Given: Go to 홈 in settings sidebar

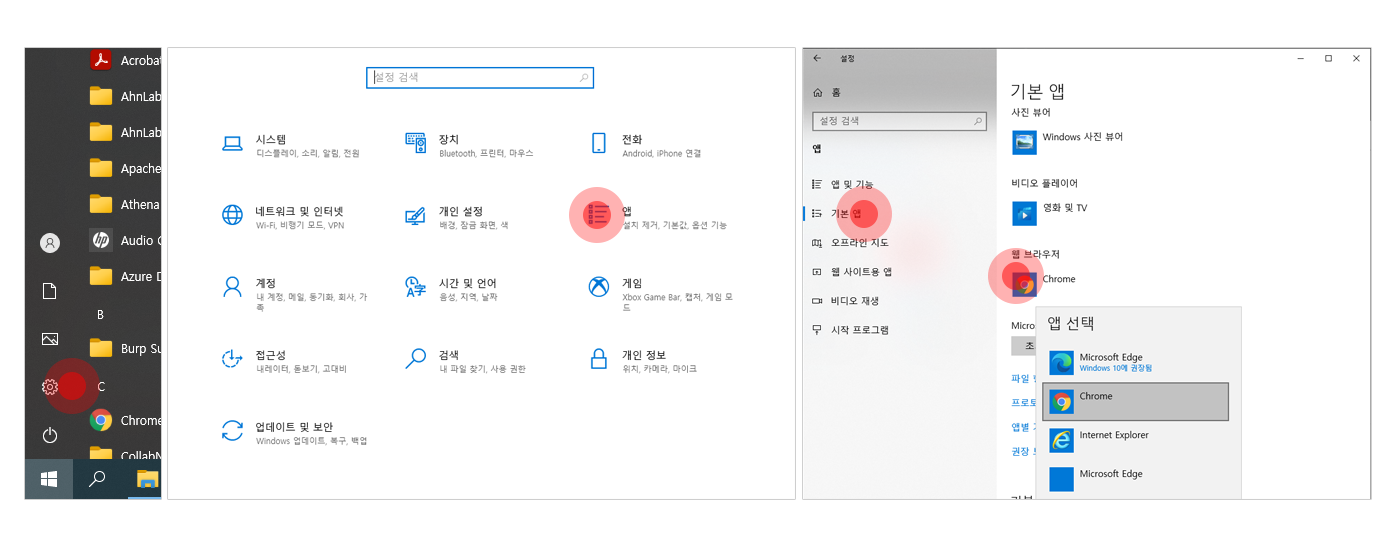Looking at the screenshot, I should coord(827,92).
